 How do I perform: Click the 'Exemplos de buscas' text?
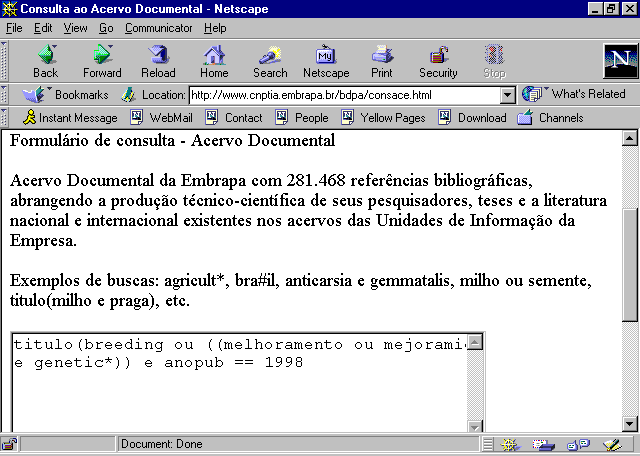tap(82, 281)
